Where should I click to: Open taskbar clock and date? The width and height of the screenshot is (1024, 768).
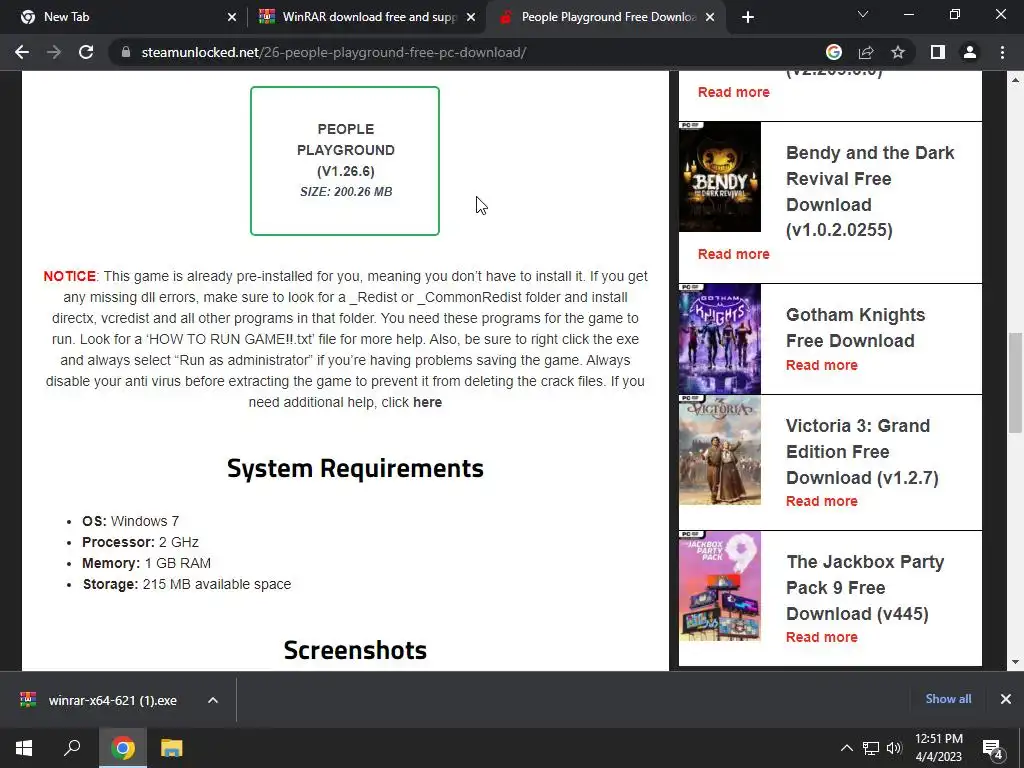(x=938, y=748)
